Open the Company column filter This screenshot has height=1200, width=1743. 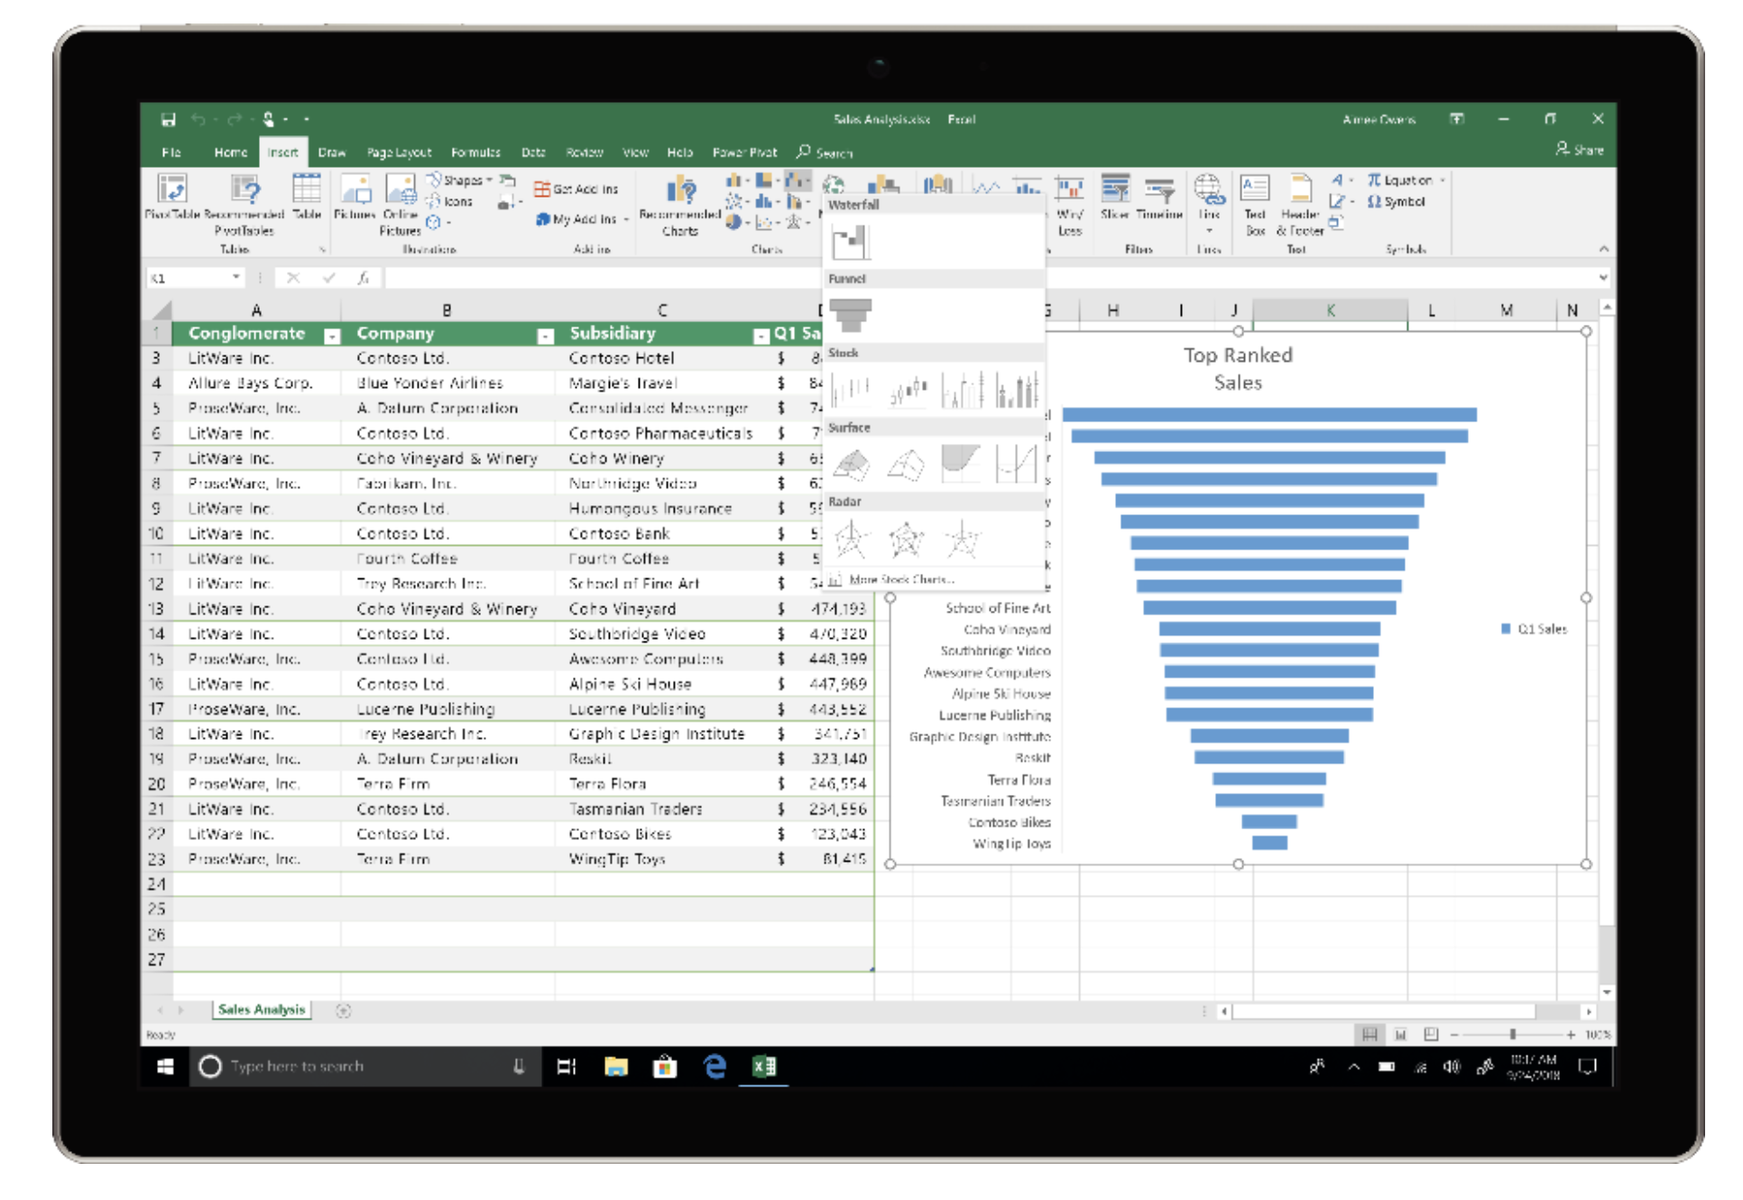tap(545, 336)
